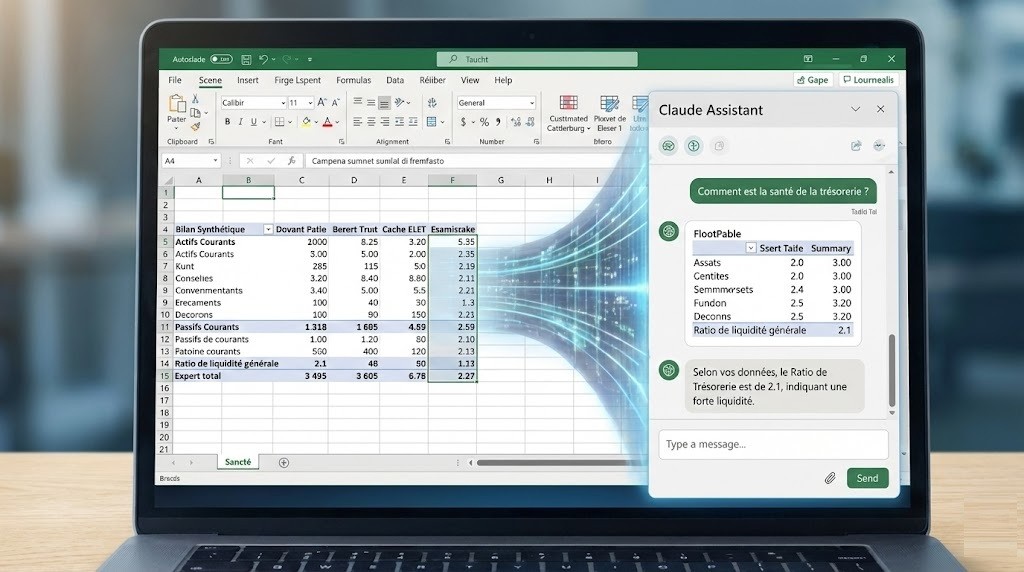Open the font size dropdown
This screenshot has height=572, width=1024.
310,103
